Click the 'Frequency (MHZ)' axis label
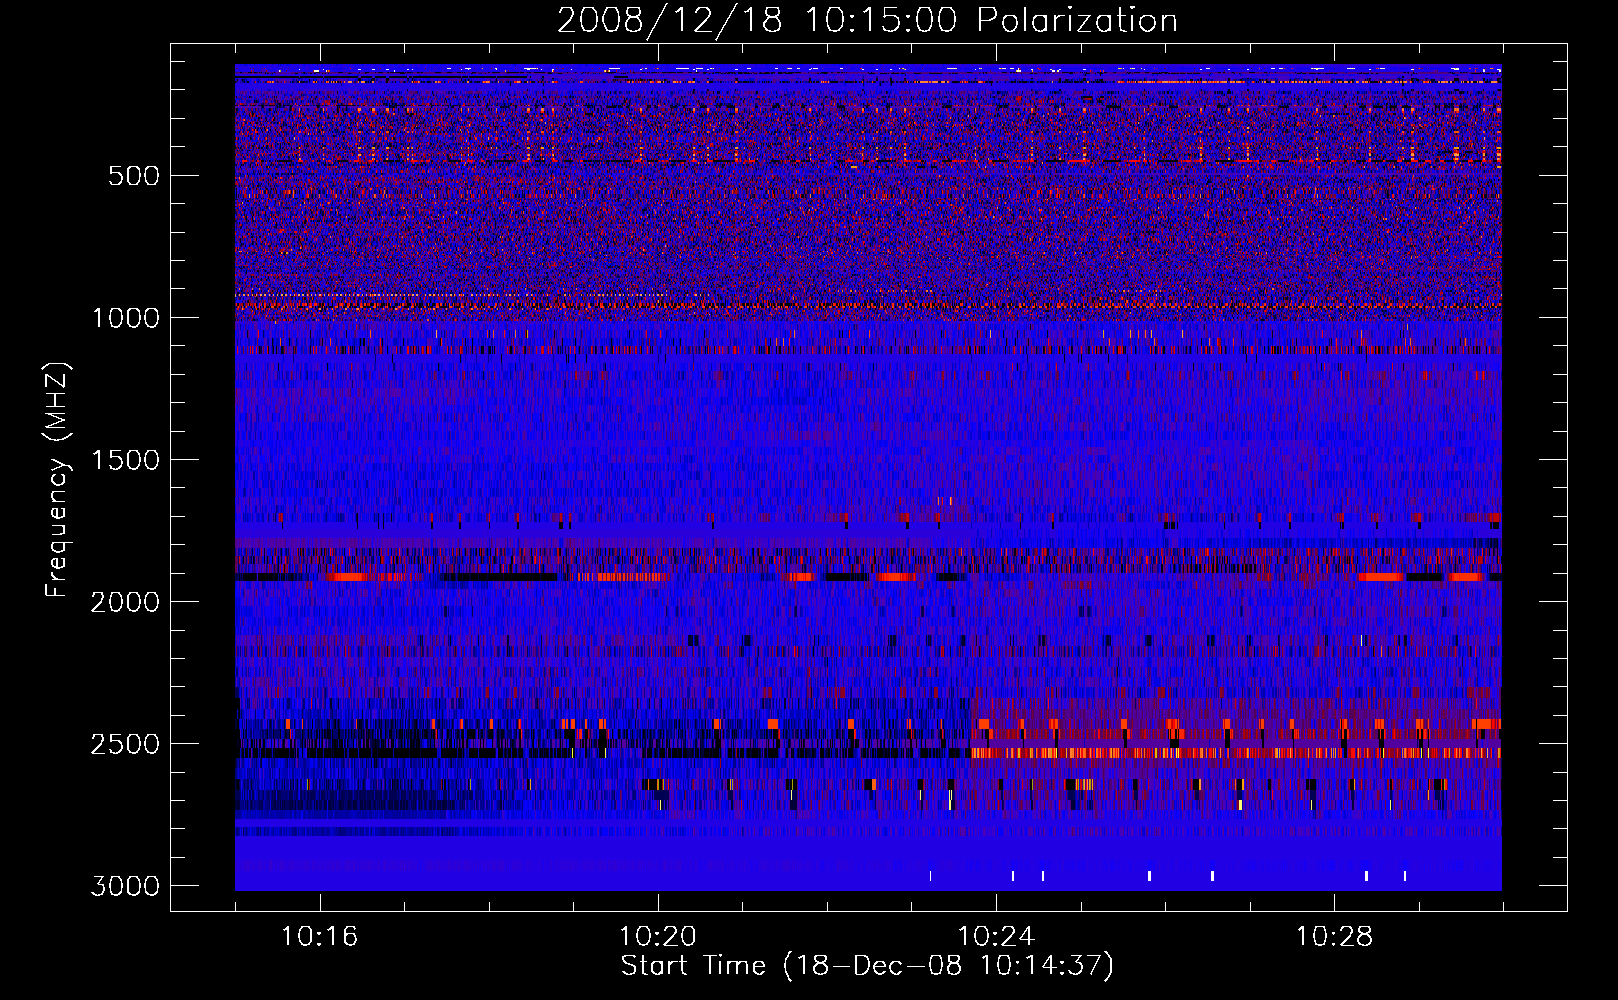The image size is (1618, 1000). 56,480
